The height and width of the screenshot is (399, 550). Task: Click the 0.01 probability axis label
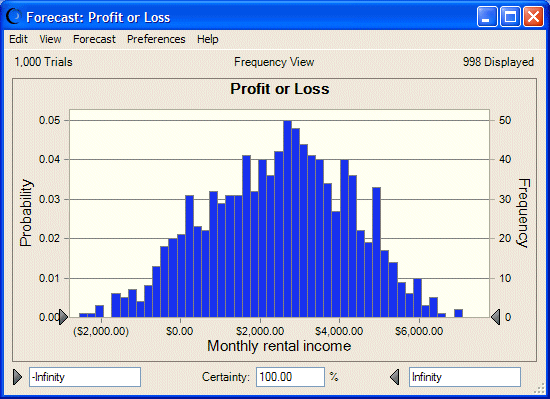[x=49, y=278]
